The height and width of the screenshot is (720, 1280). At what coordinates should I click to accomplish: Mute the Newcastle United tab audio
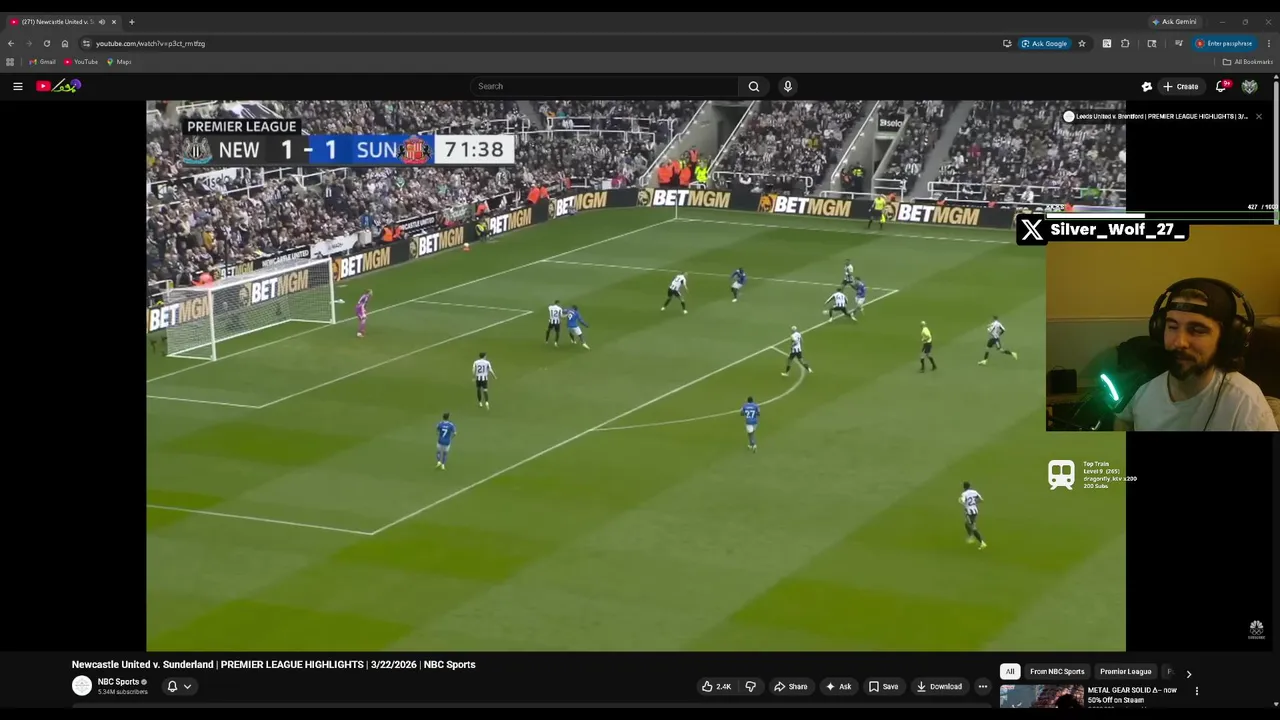[101, 21]
